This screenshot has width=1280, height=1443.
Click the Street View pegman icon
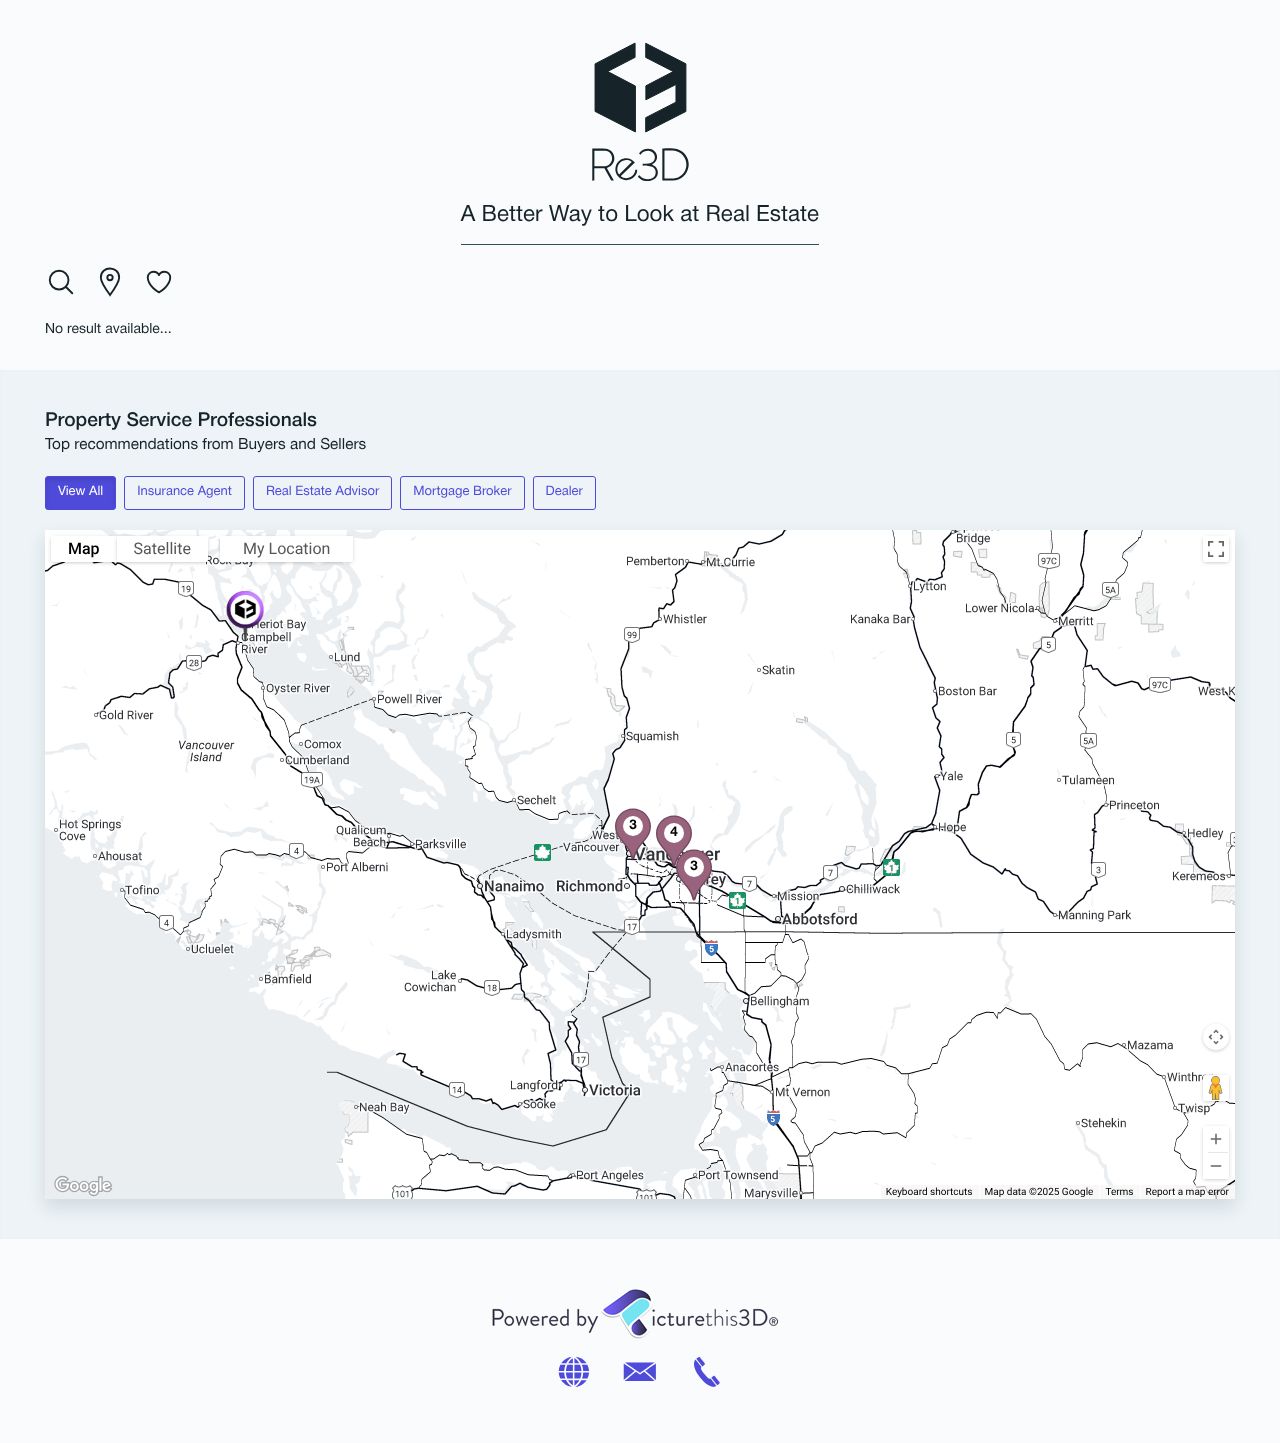click(x=1216, y=1088)
